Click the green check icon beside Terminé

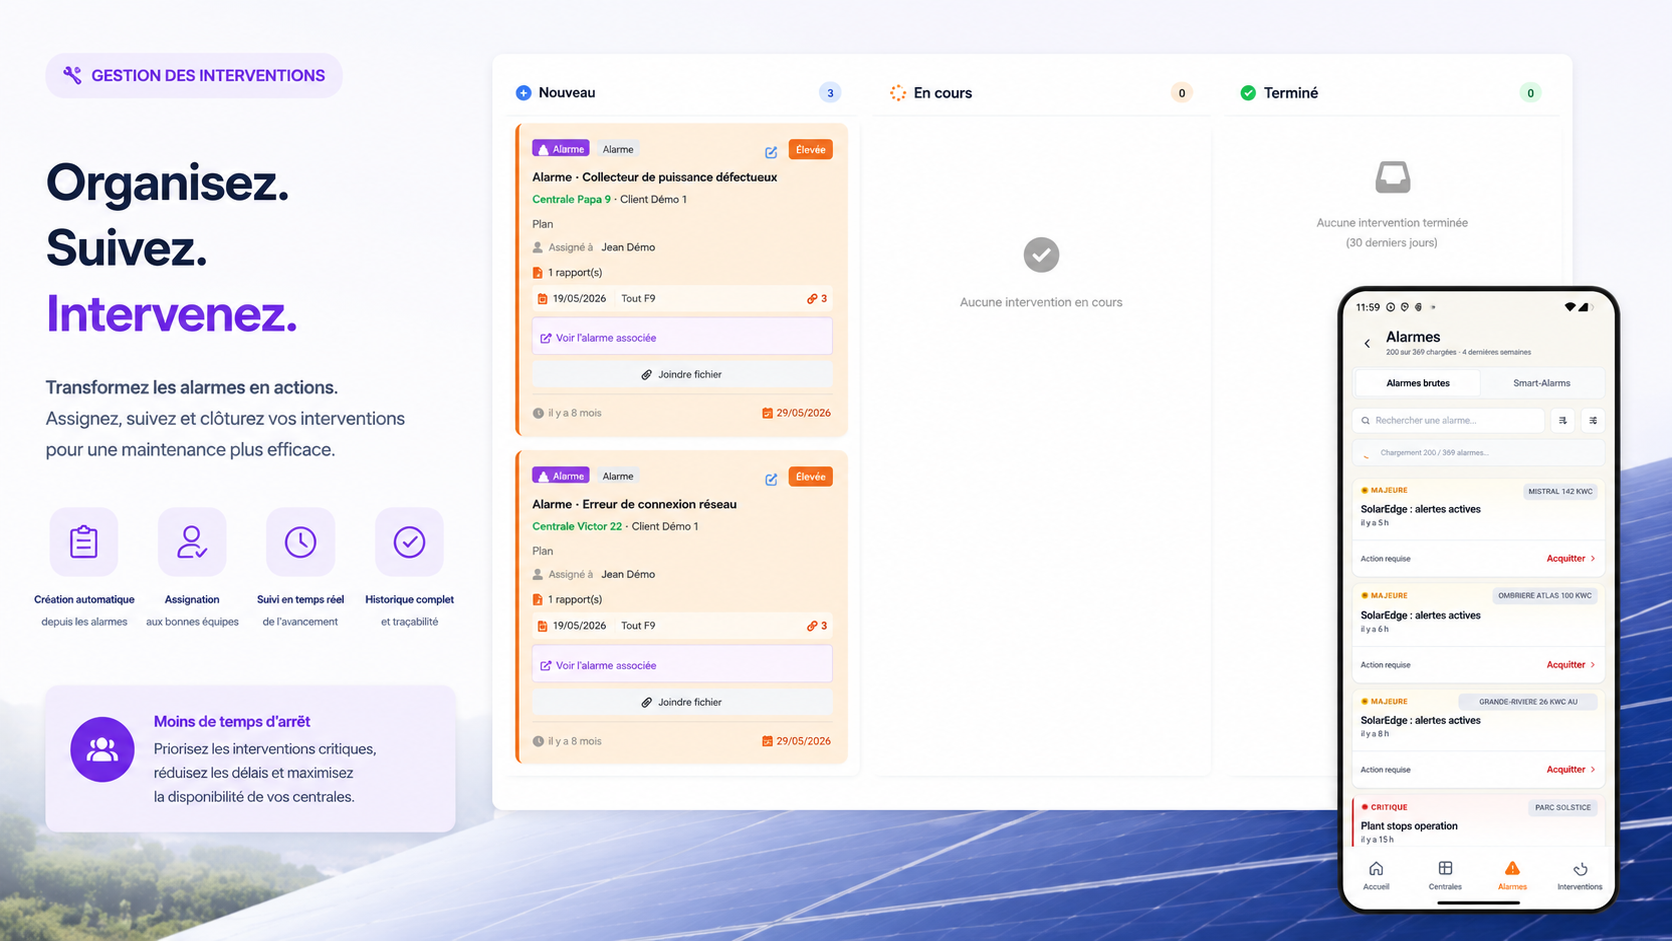1248,93
